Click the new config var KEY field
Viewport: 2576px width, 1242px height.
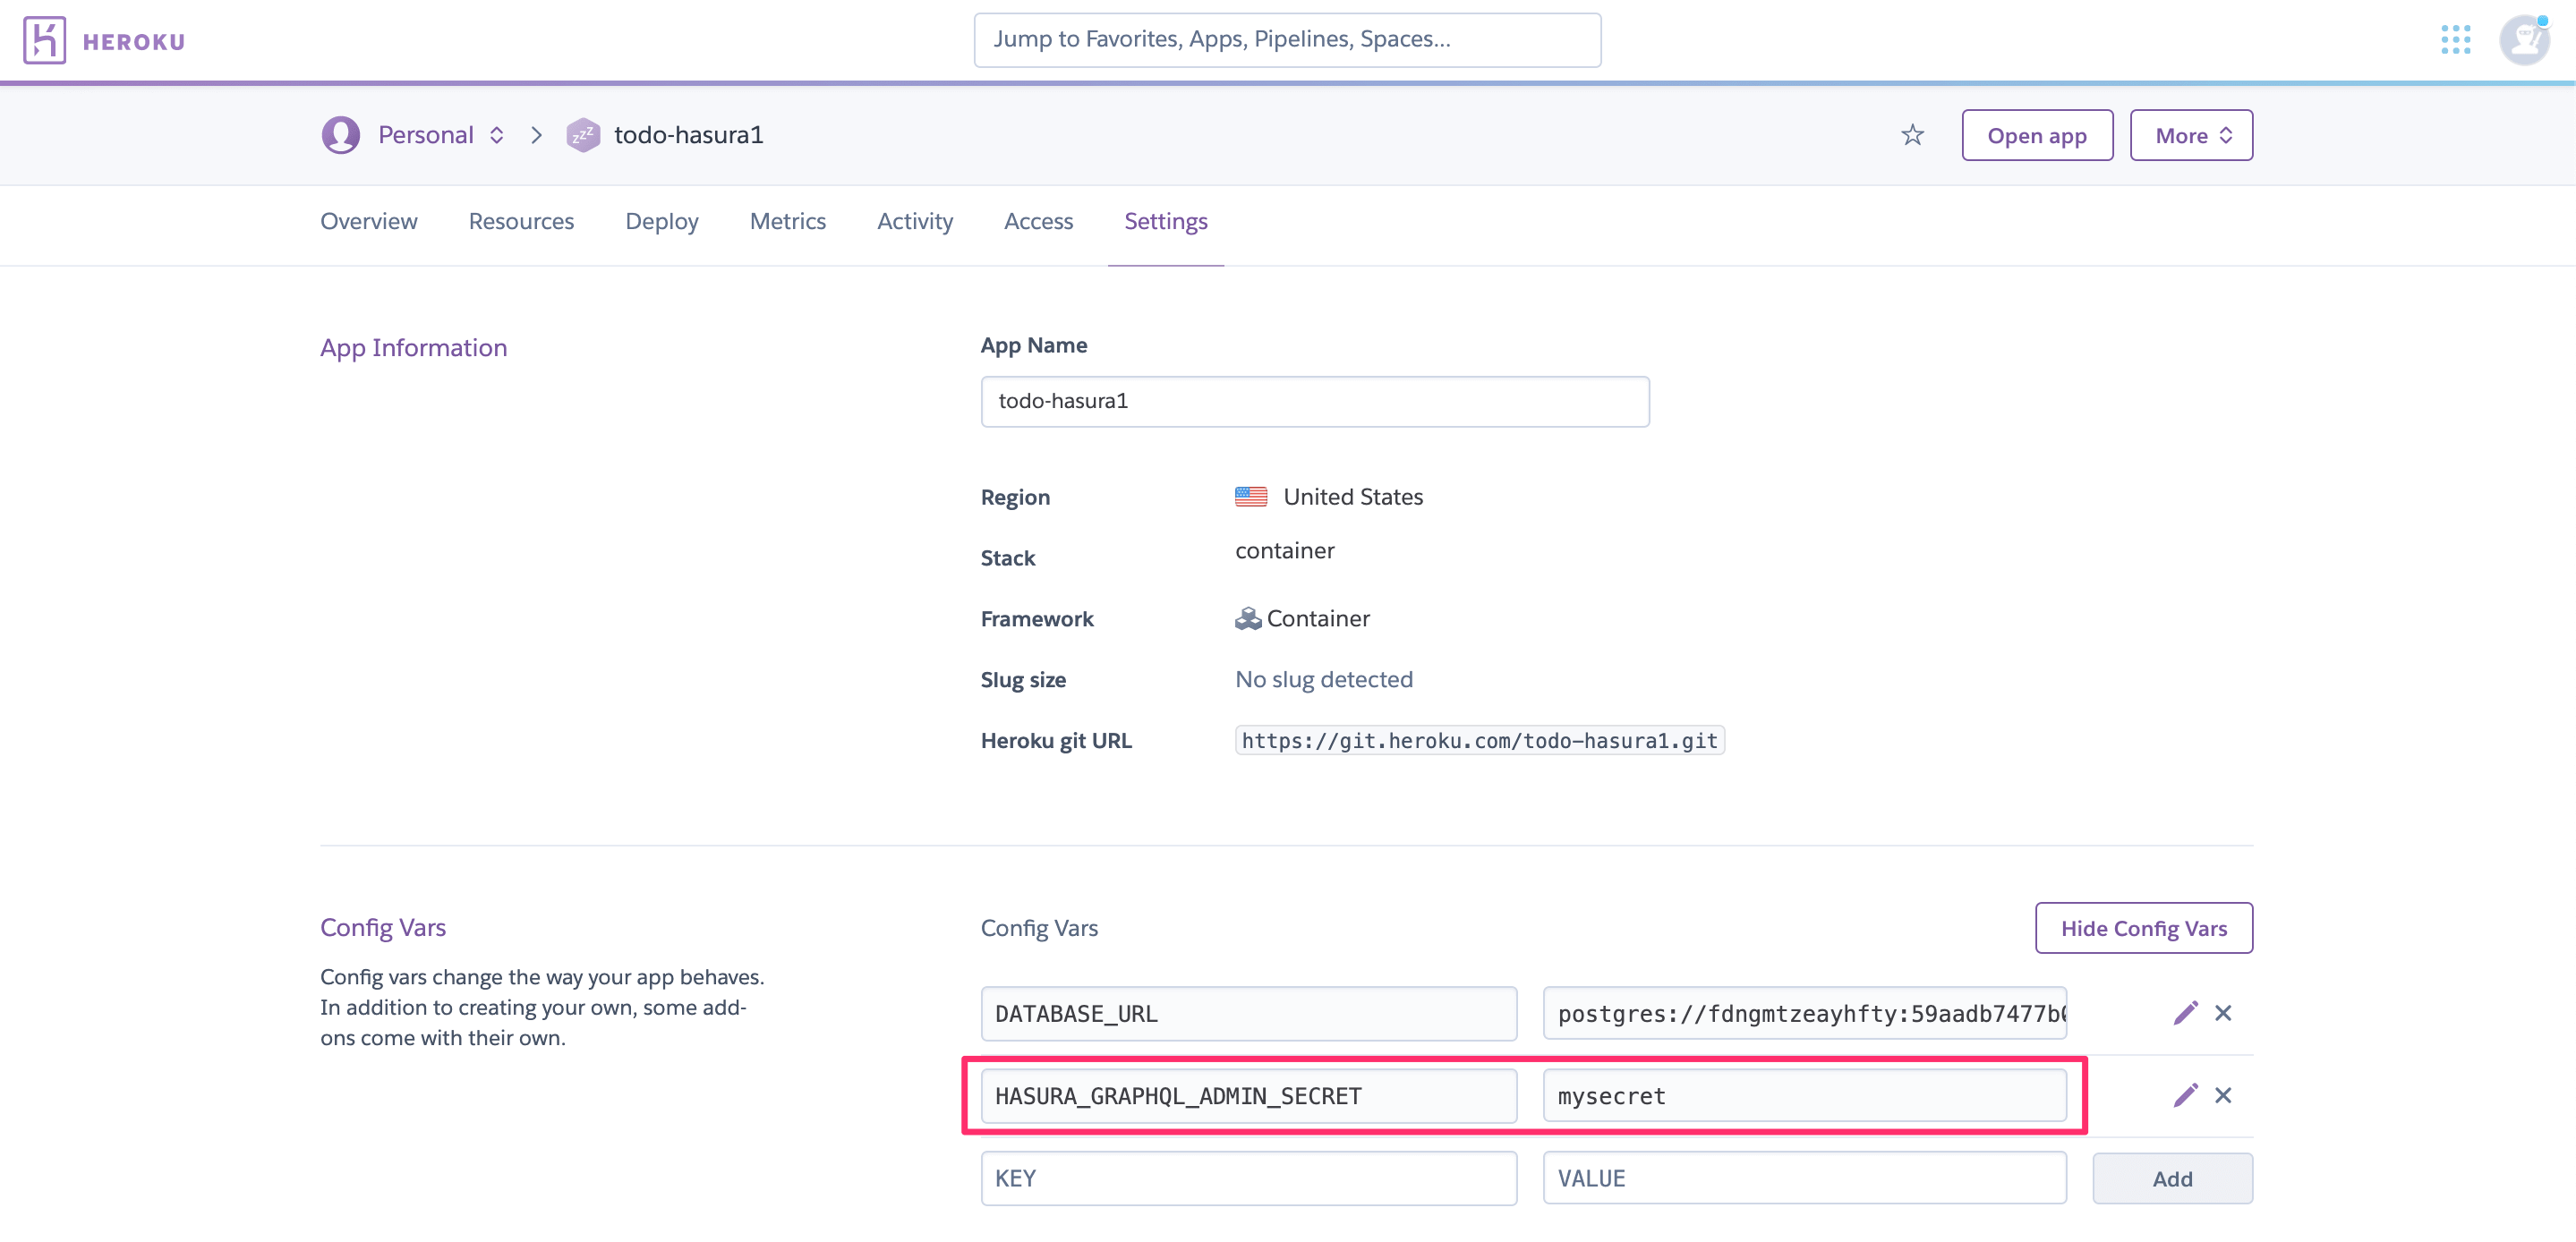1248,1178
